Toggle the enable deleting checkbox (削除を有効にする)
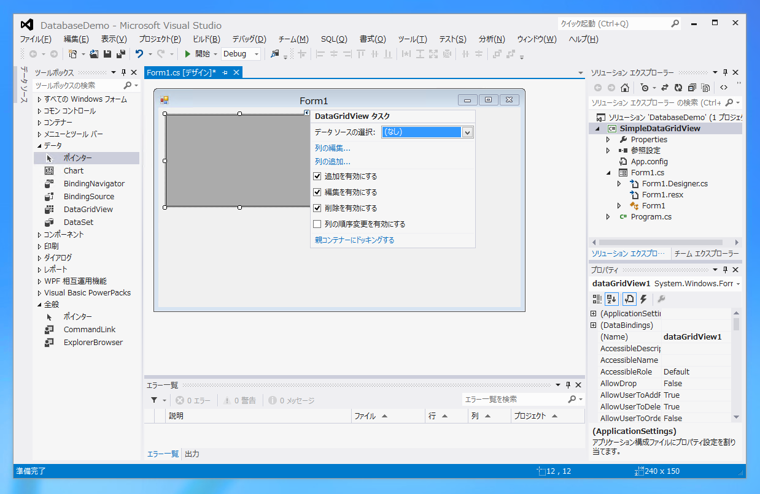 click(317, 208)
